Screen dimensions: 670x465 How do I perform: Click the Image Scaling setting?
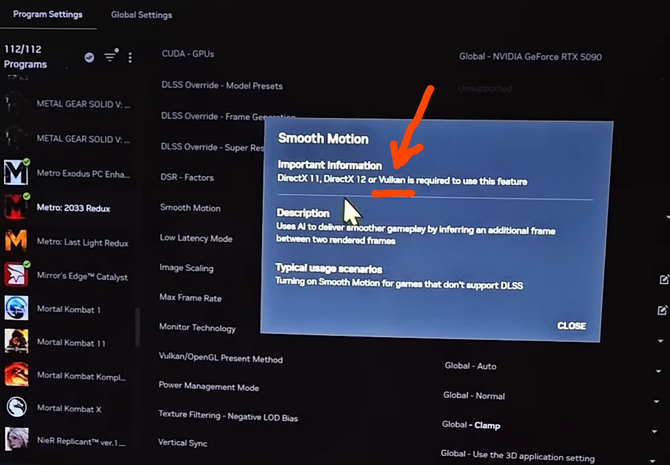point(186,268)
